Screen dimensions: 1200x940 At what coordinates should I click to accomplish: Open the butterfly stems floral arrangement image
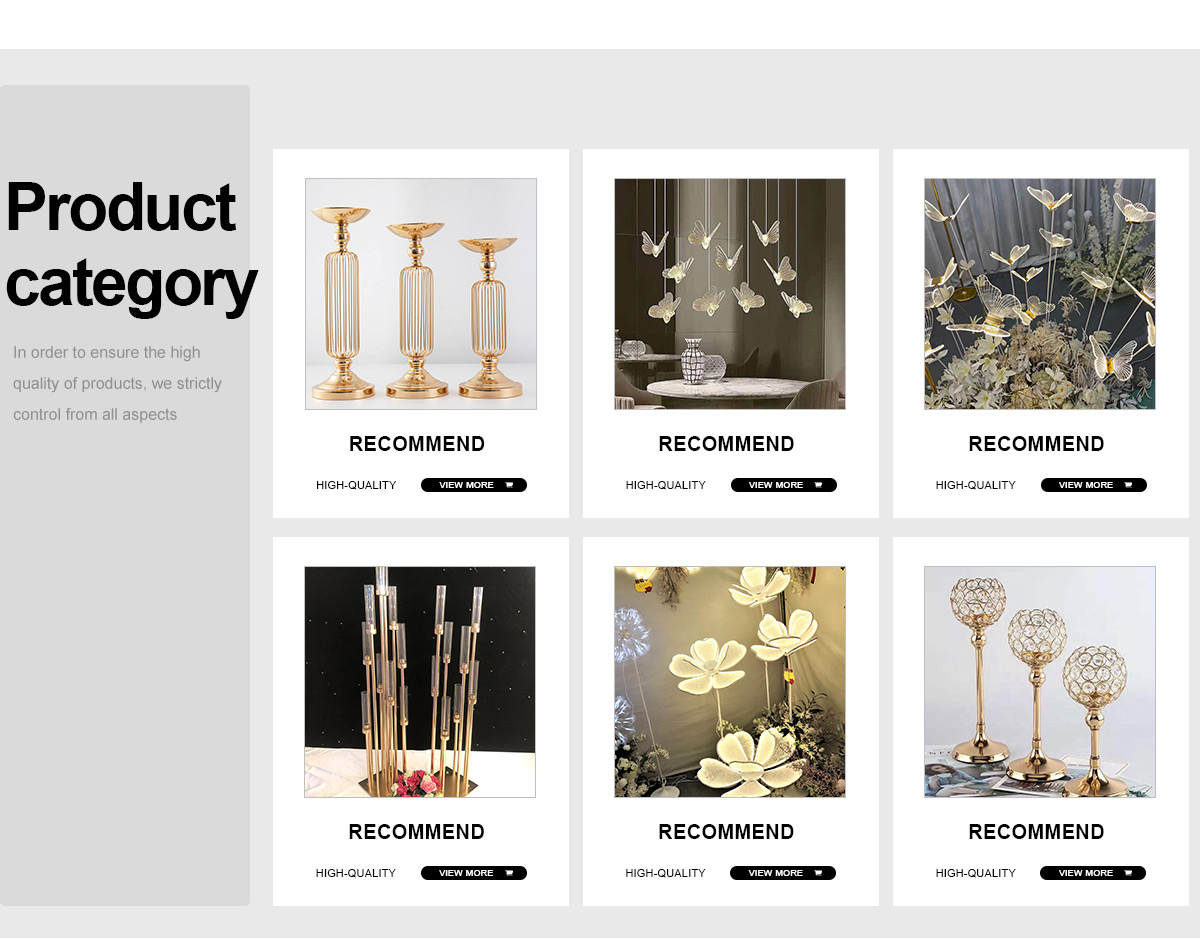pyautogui.click(x=1040, y=294)
